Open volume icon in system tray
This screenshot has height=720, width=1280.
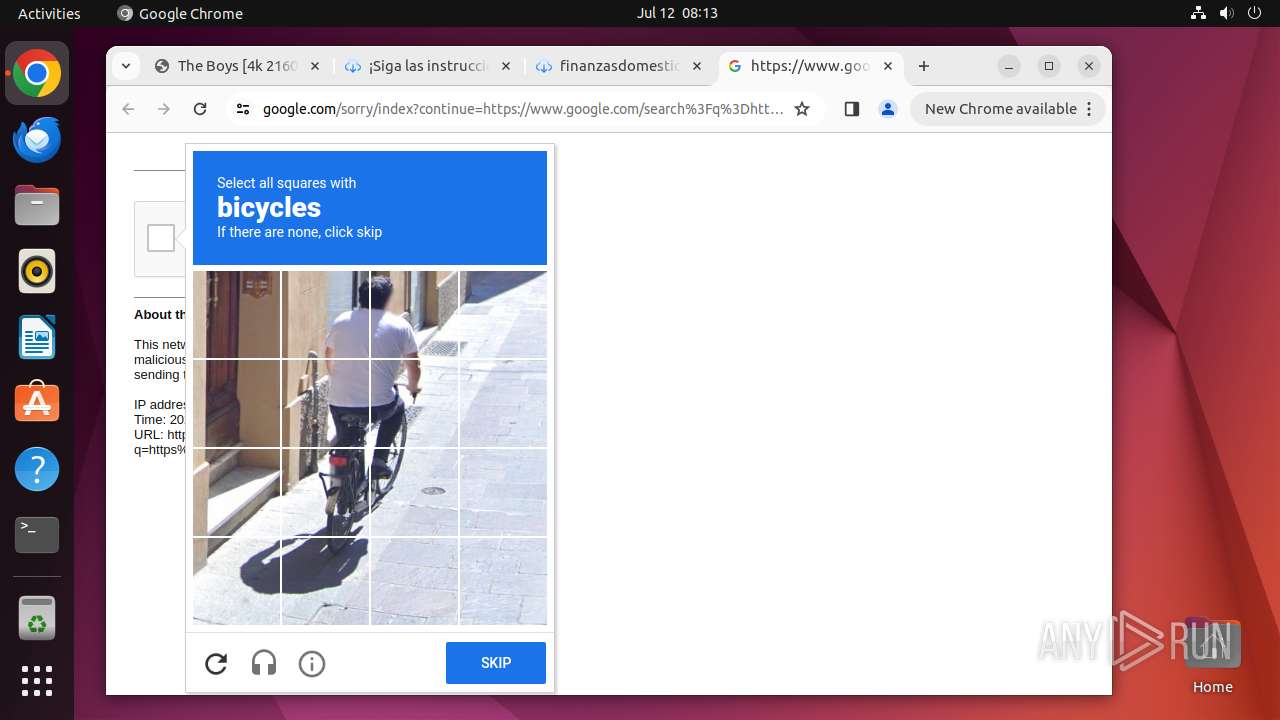click(x=1226, y=13)
